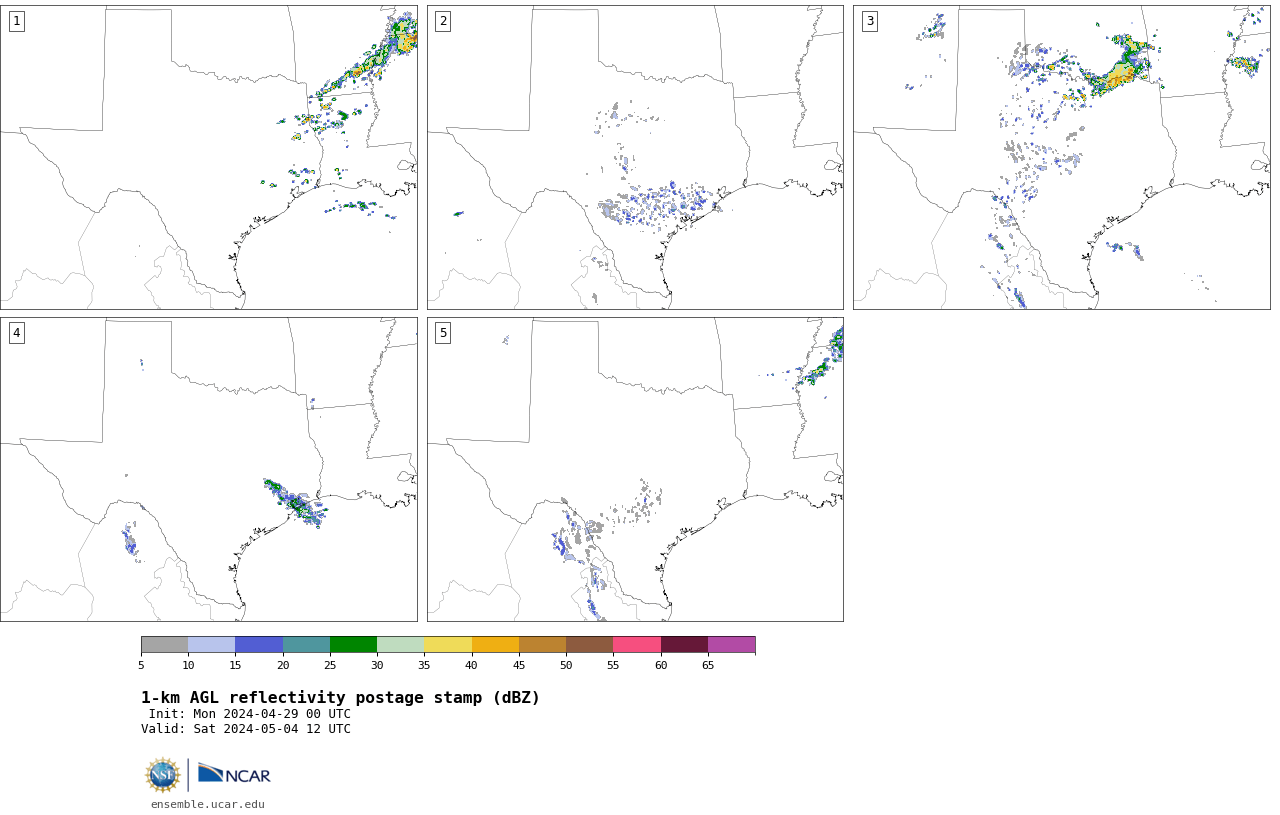Image resolution: width=1280 pixels, height=815 pixels.
Task: Click the panel number label 5
Action: [443, 333]
